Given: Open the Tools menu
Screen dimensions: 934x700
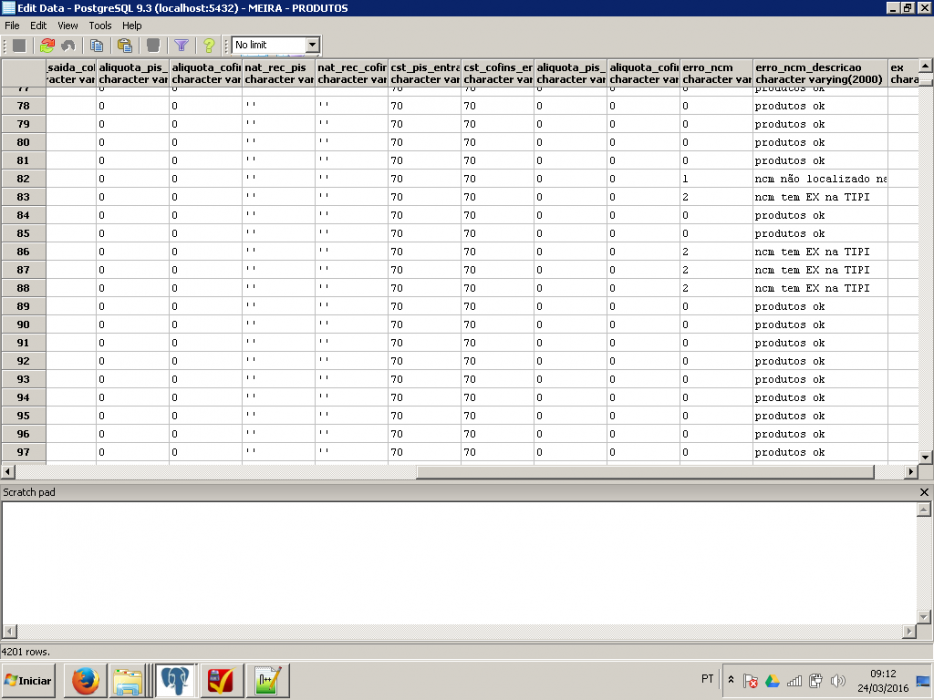Looking at the screenshot, I should 100,26.
